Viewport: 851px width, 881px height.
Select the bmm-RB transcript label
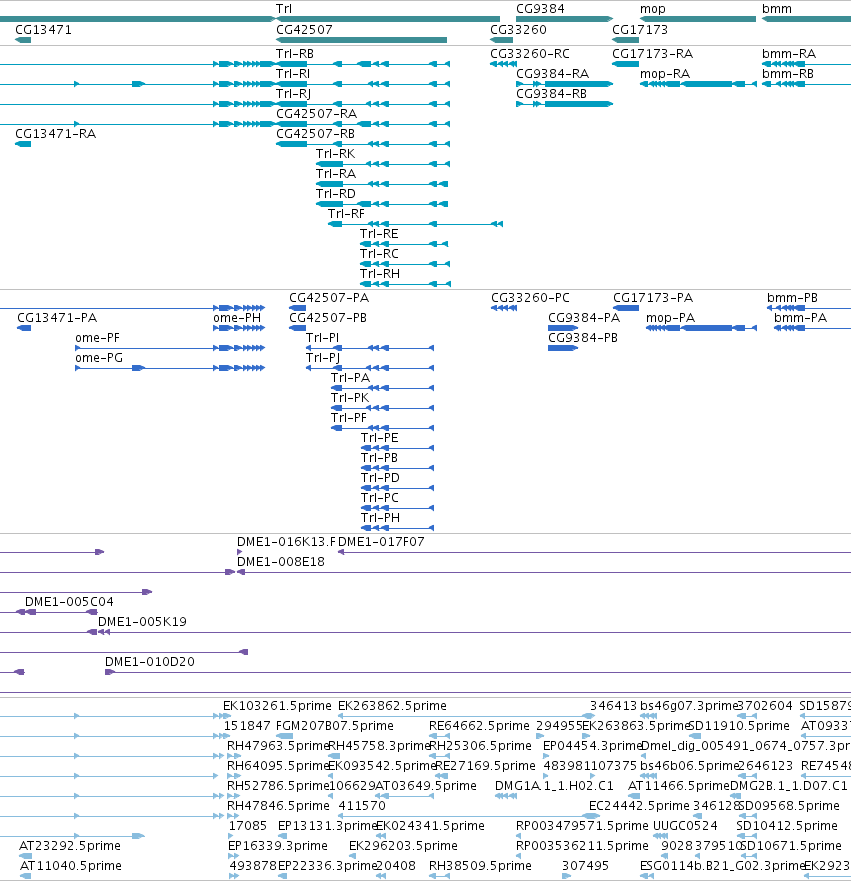click(x=788, y=74)
